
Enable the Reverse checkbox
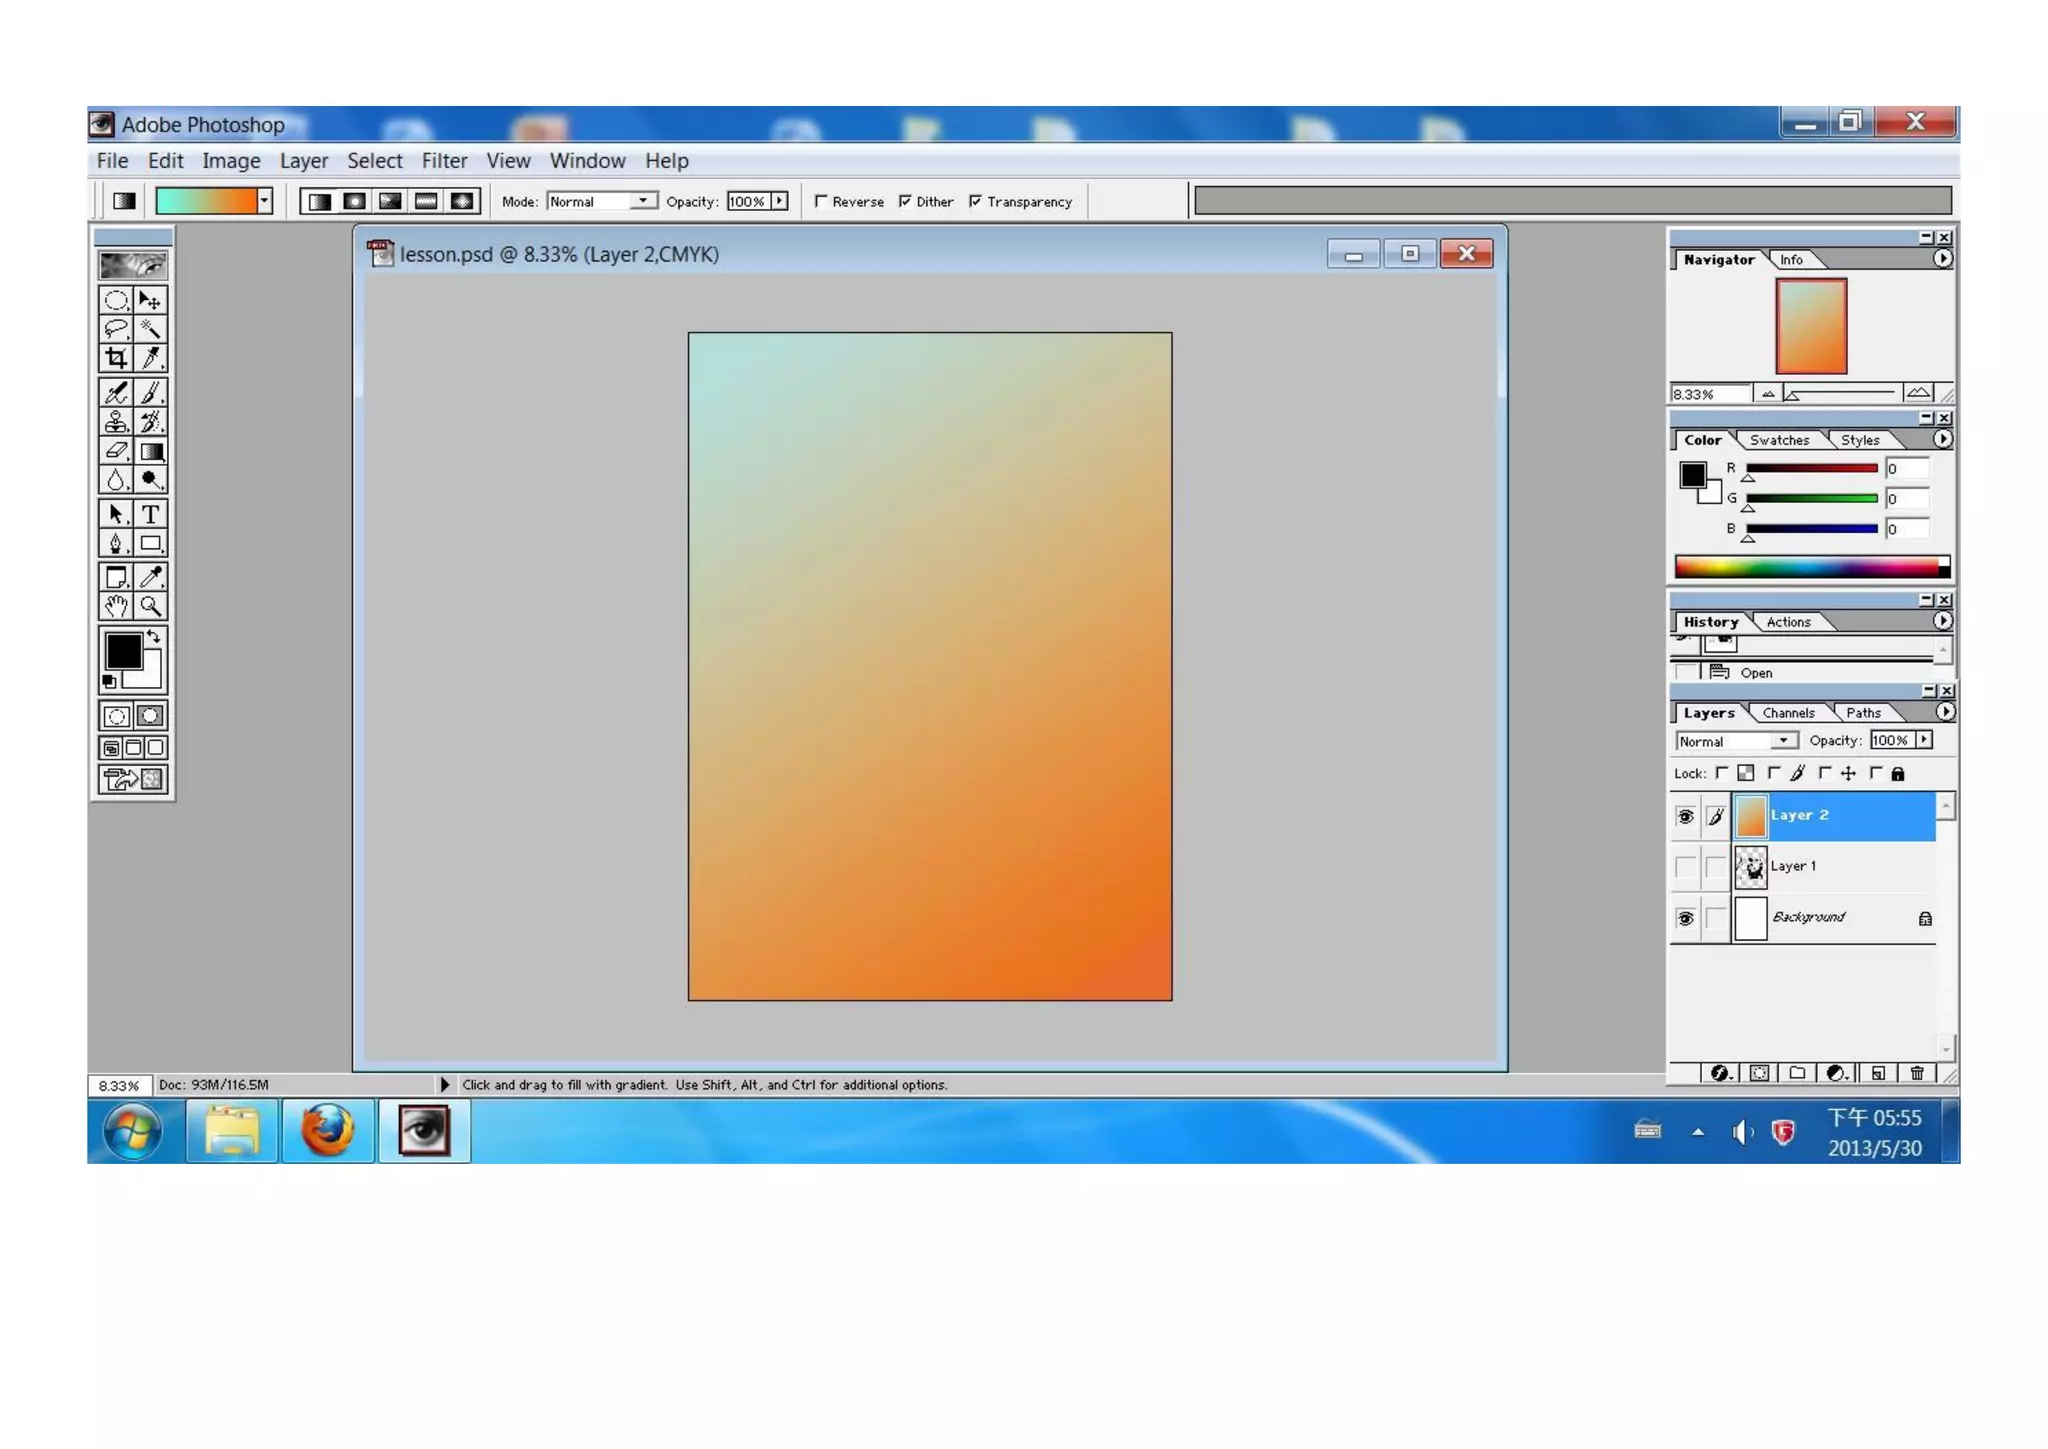tap(821, 201)
